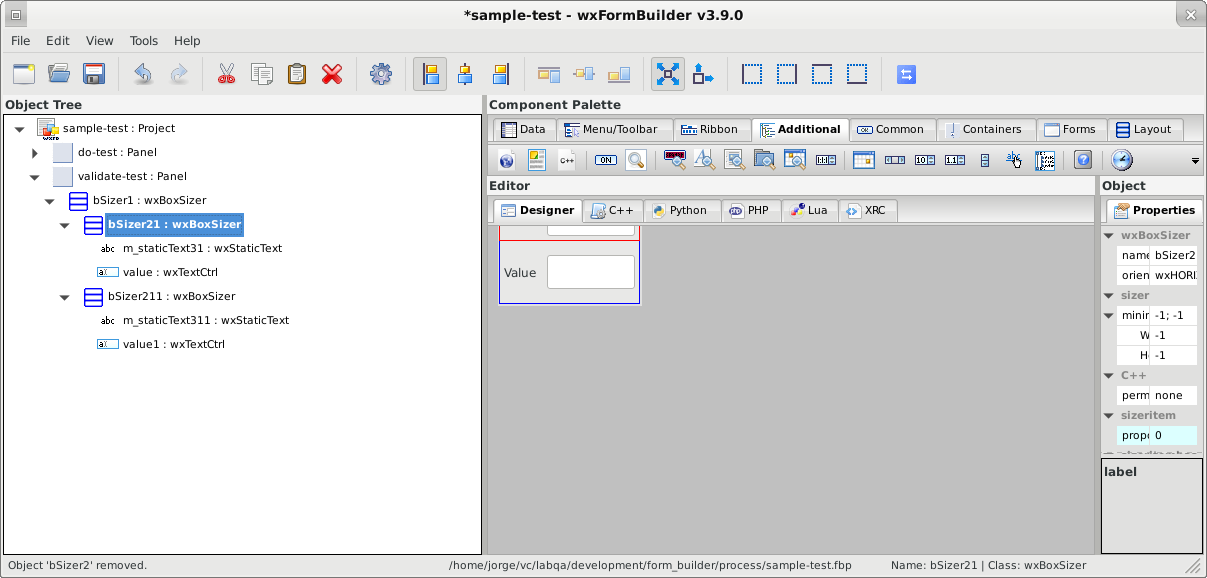Copy the selected sizer using the toolbar icon

coord(261,74)
